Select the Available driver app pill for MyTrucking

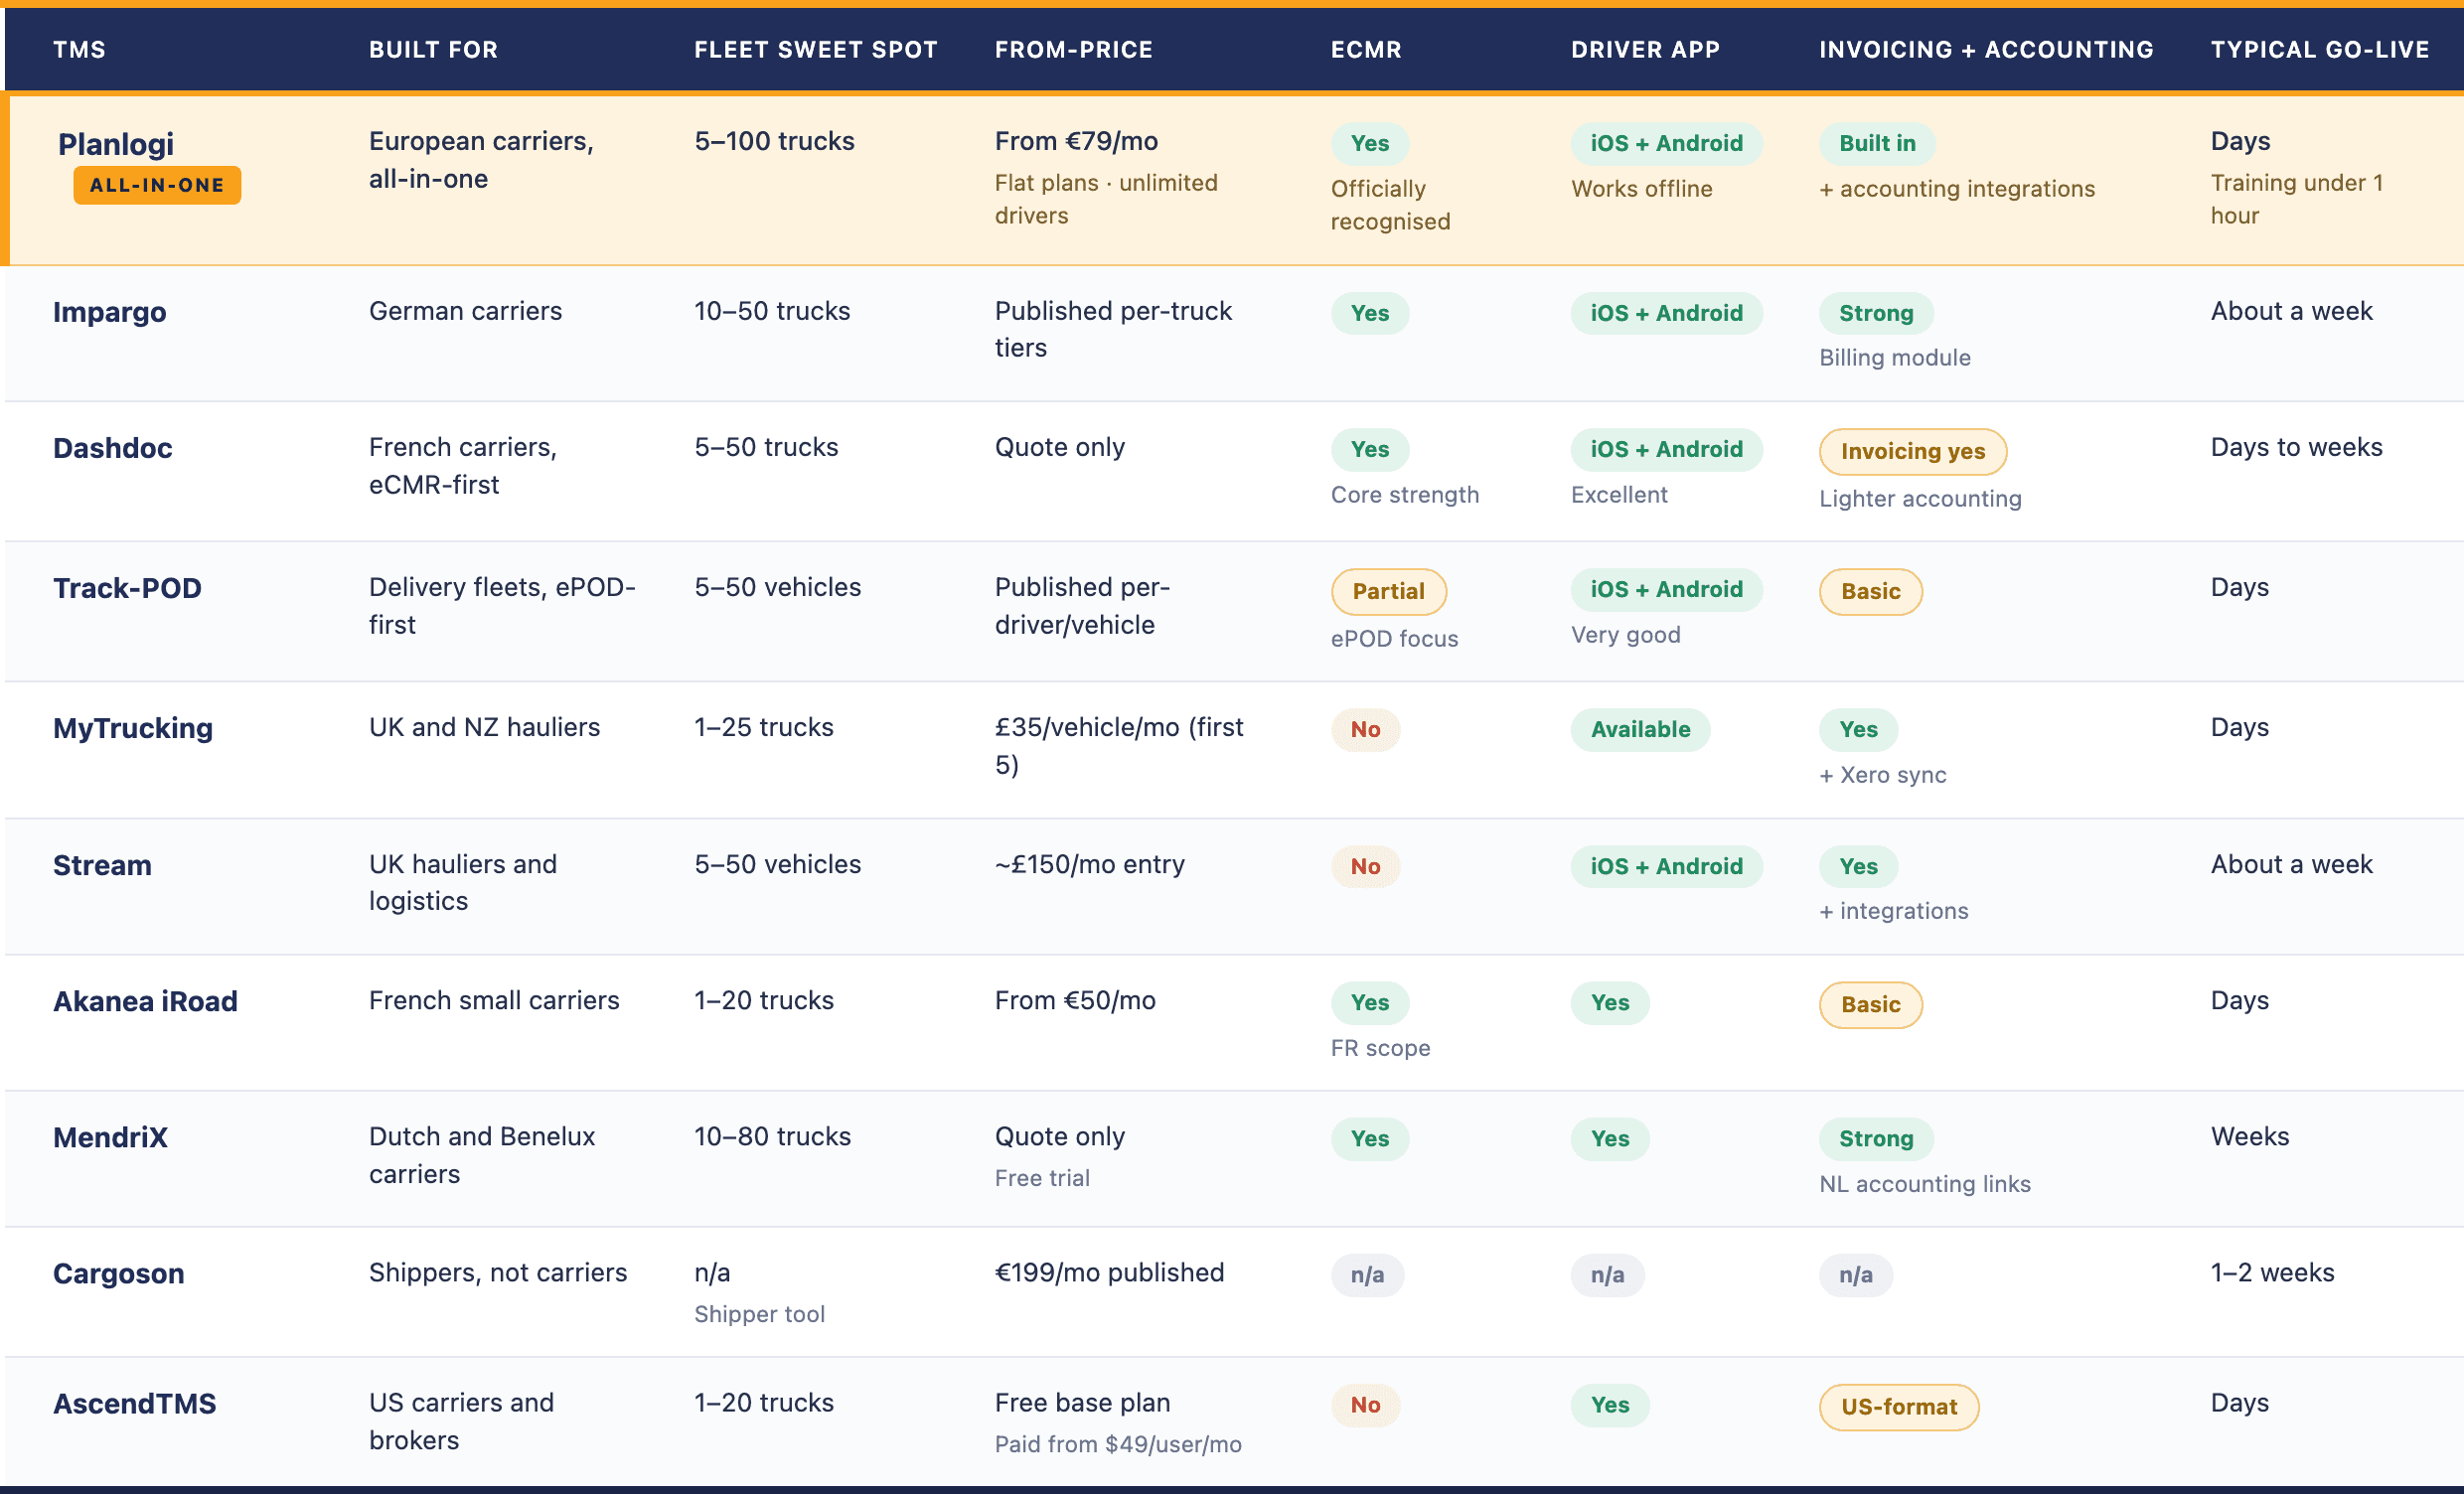(x=1640, y=729)
